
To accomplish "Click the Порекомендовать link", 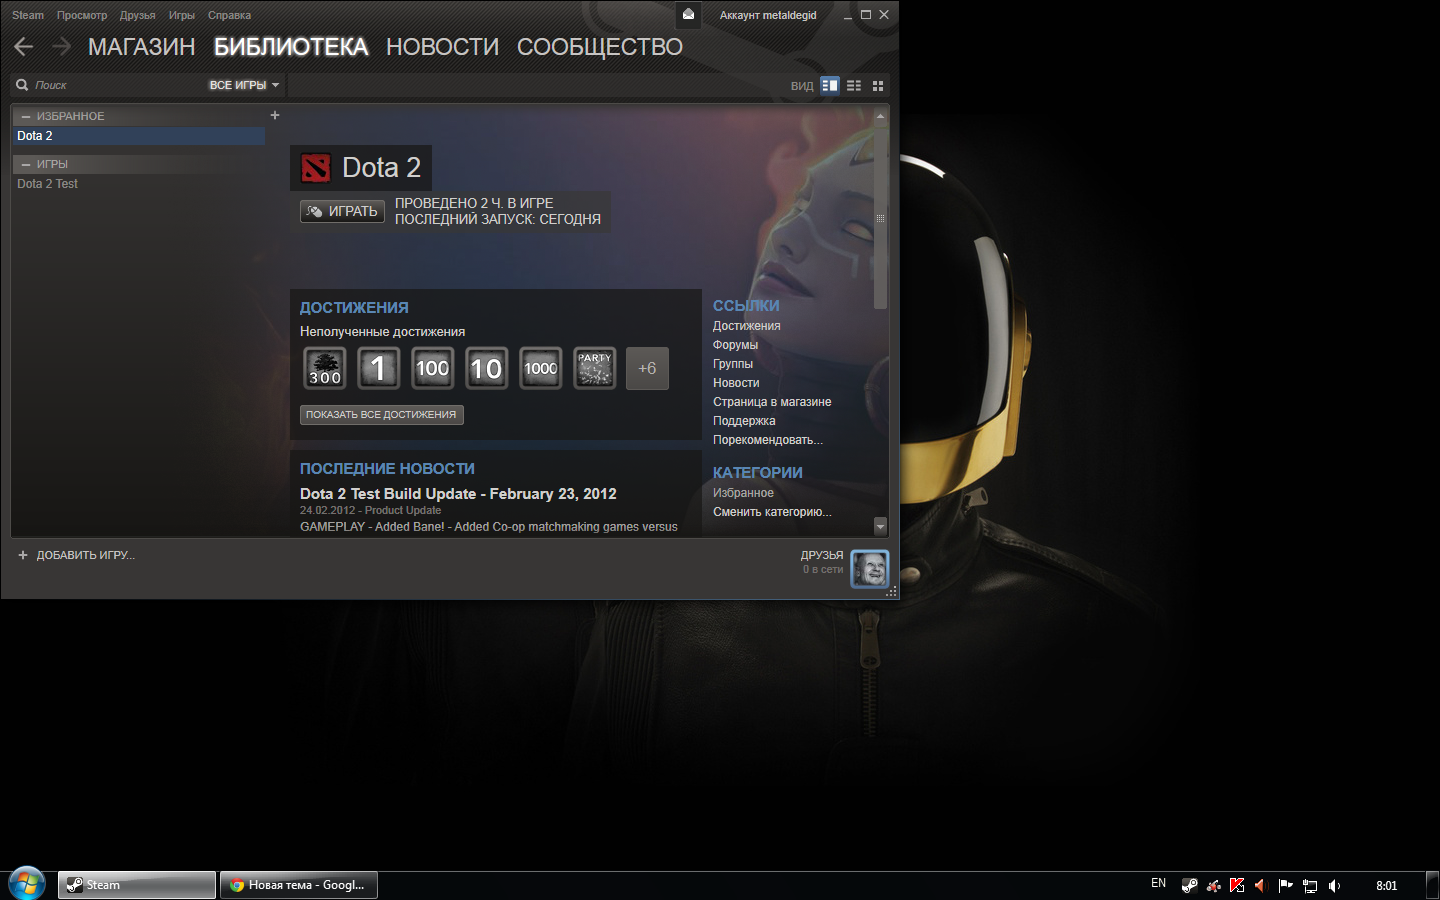I will [x=768, y=440].
